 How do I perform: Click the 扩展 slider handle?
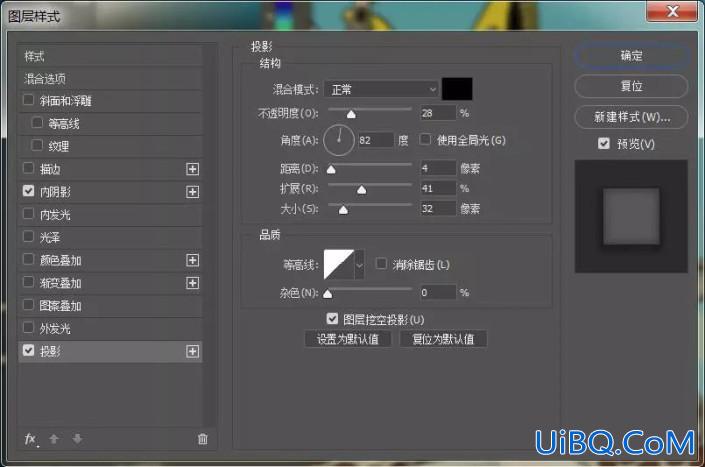(x=361, y=190)
